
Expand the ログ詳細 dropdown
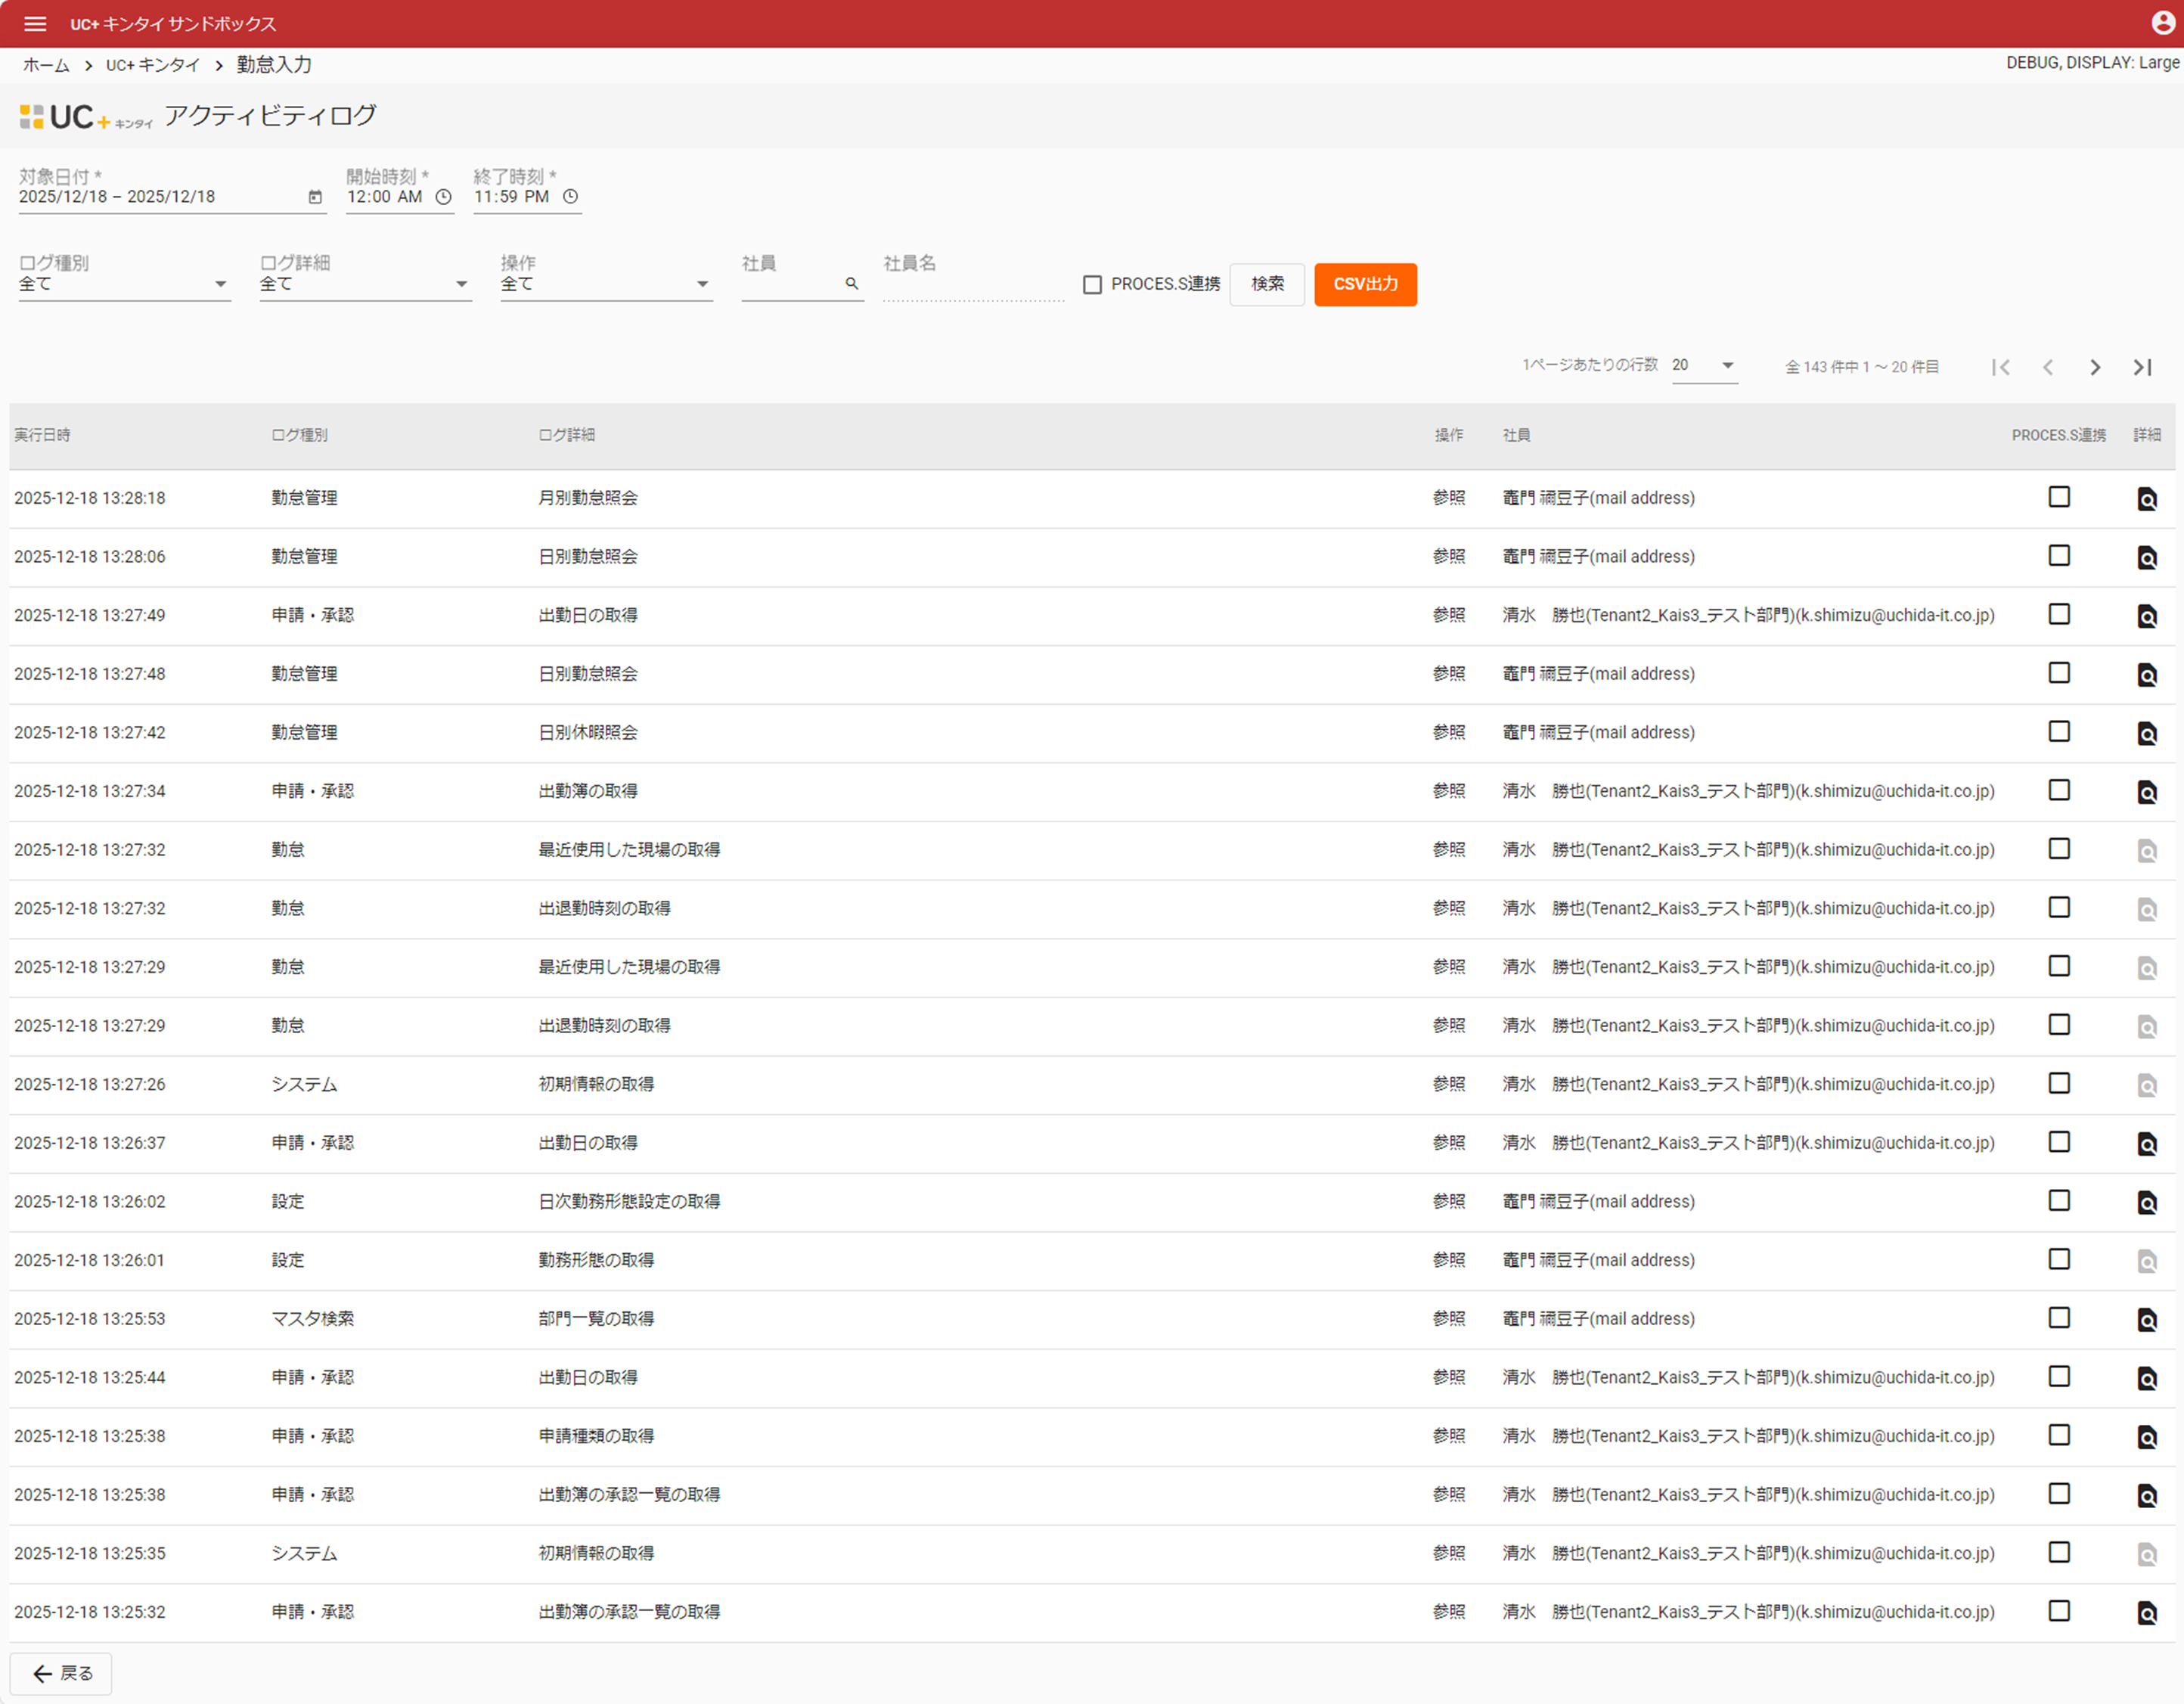coord(365,284)
